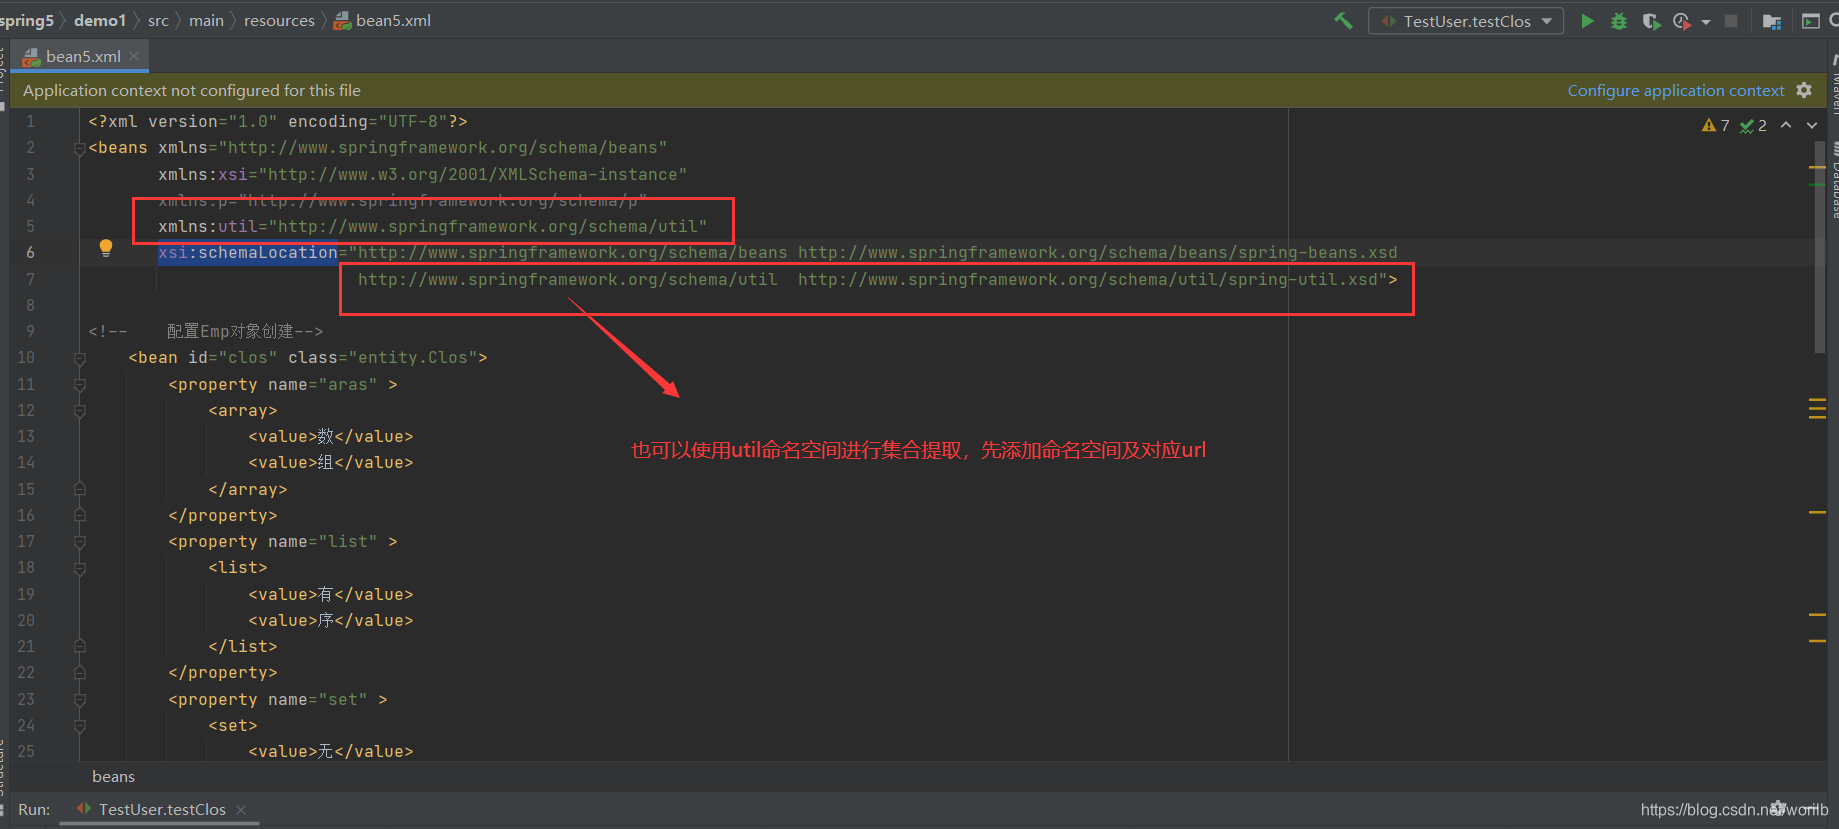This screenshot has width=1839, height=829.
Task: Go to previous highlighted error arrow
Action: [1786, 125]
